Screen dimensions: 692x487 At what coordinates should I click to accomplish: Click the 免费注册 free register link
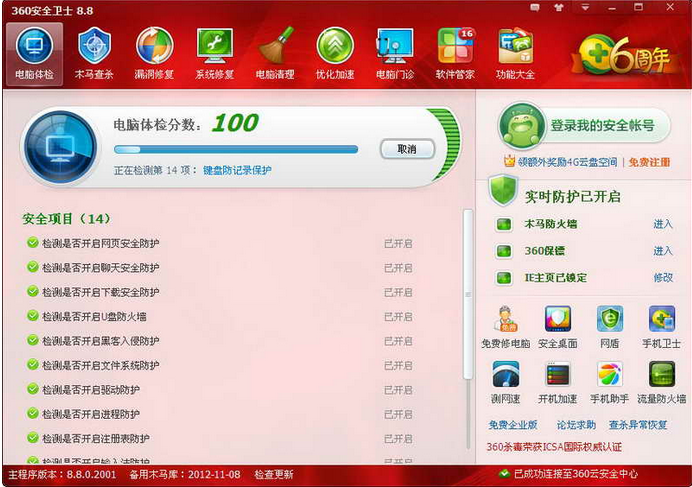[x=649, y=162]
